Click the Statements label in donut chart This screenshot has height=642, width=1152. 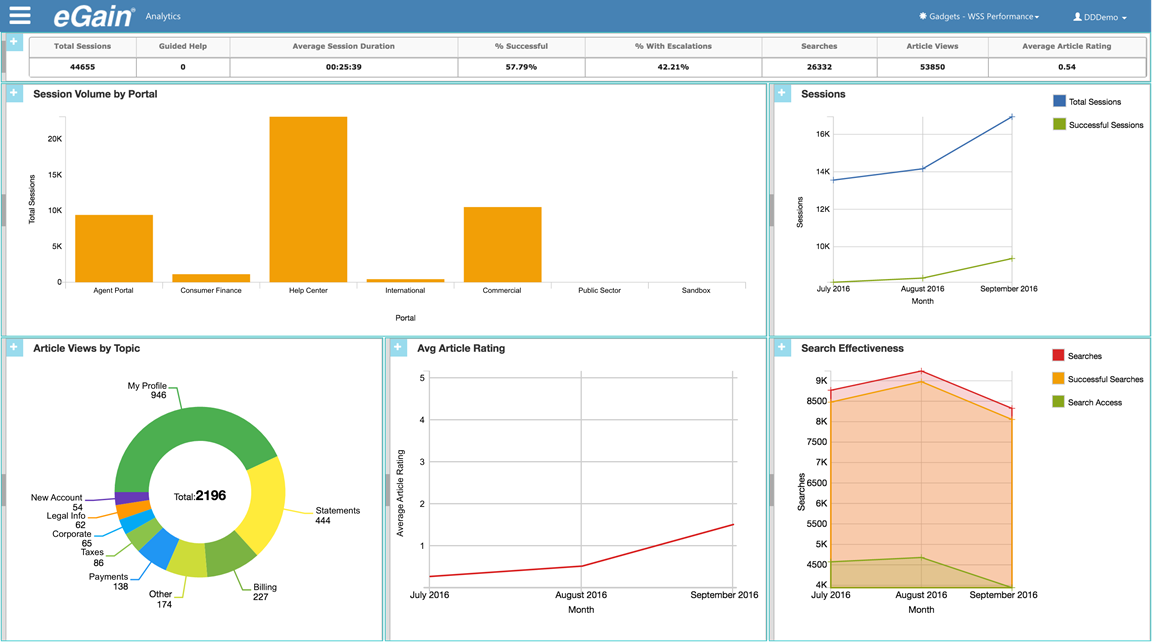tap(337, 510)
